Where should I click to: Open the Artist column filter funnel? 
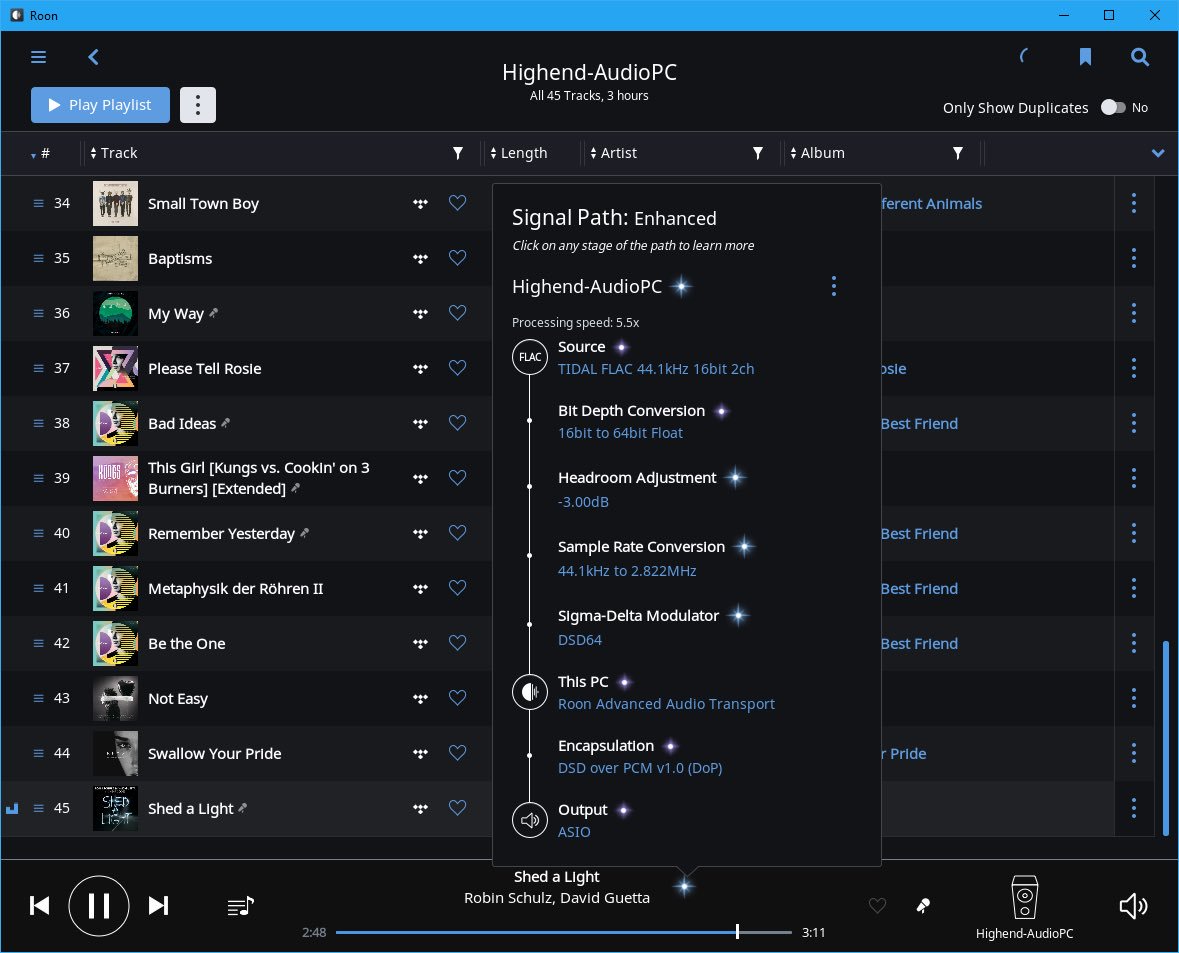[757, 153]
